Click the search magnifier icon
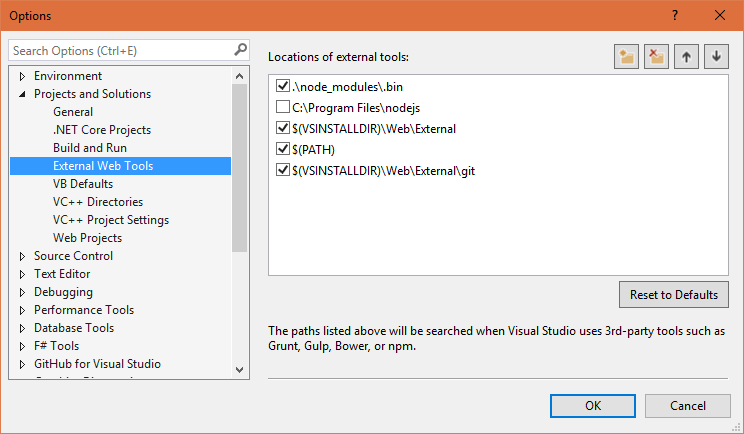 click(241, 49)
